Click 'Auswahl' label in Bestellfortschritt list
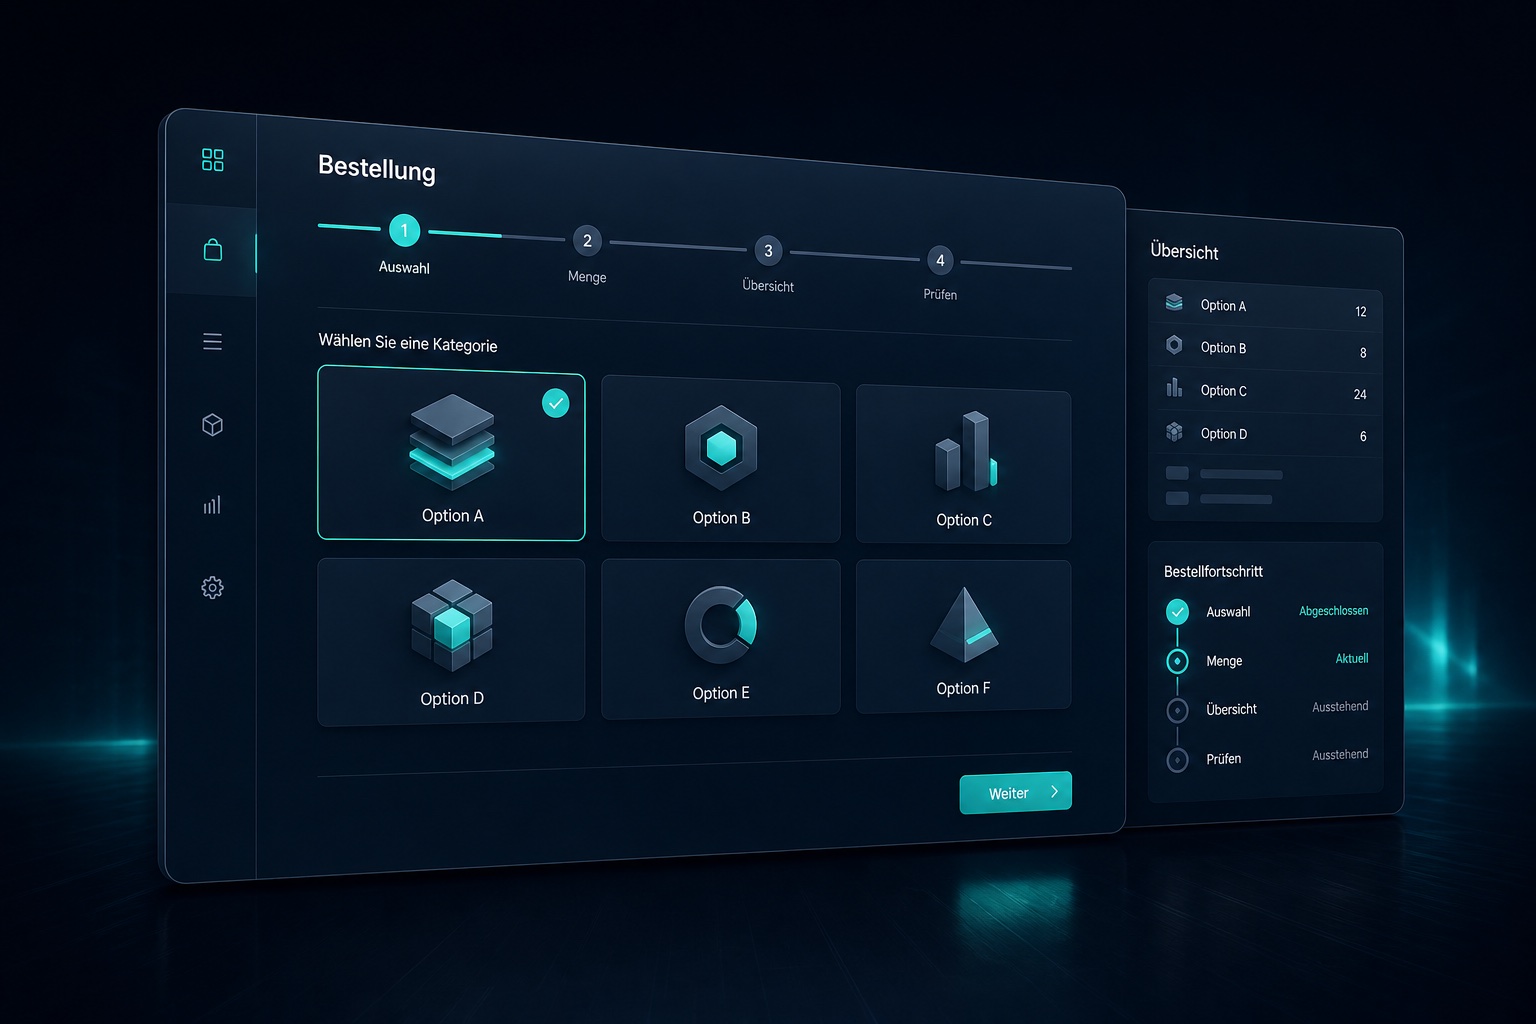1536x1024 pixels. coord(1228,612)
